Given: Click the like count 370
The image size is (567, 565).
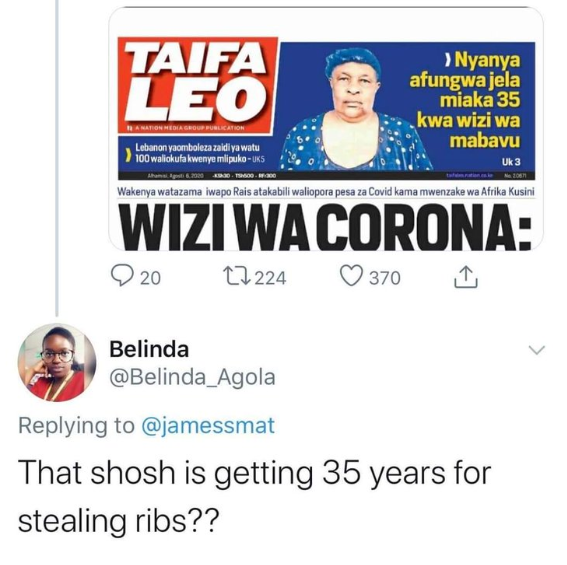Looking at the screenshot, I should (x=385, y=278).
